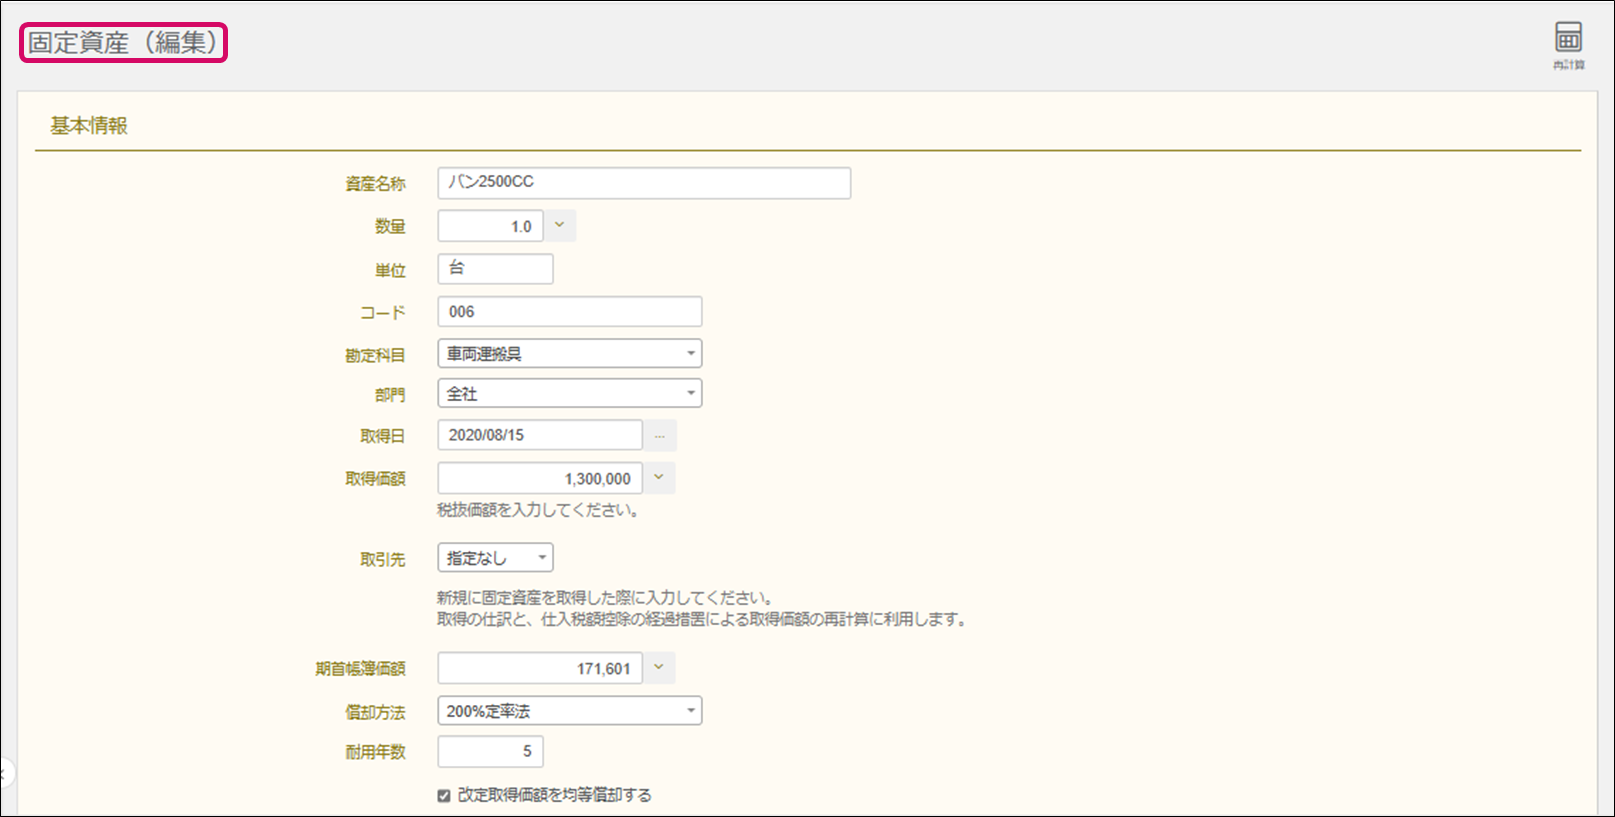Click the 期首帳簿価額 amount field
This screenshot has height=817, width=1615.
[539, 668]
